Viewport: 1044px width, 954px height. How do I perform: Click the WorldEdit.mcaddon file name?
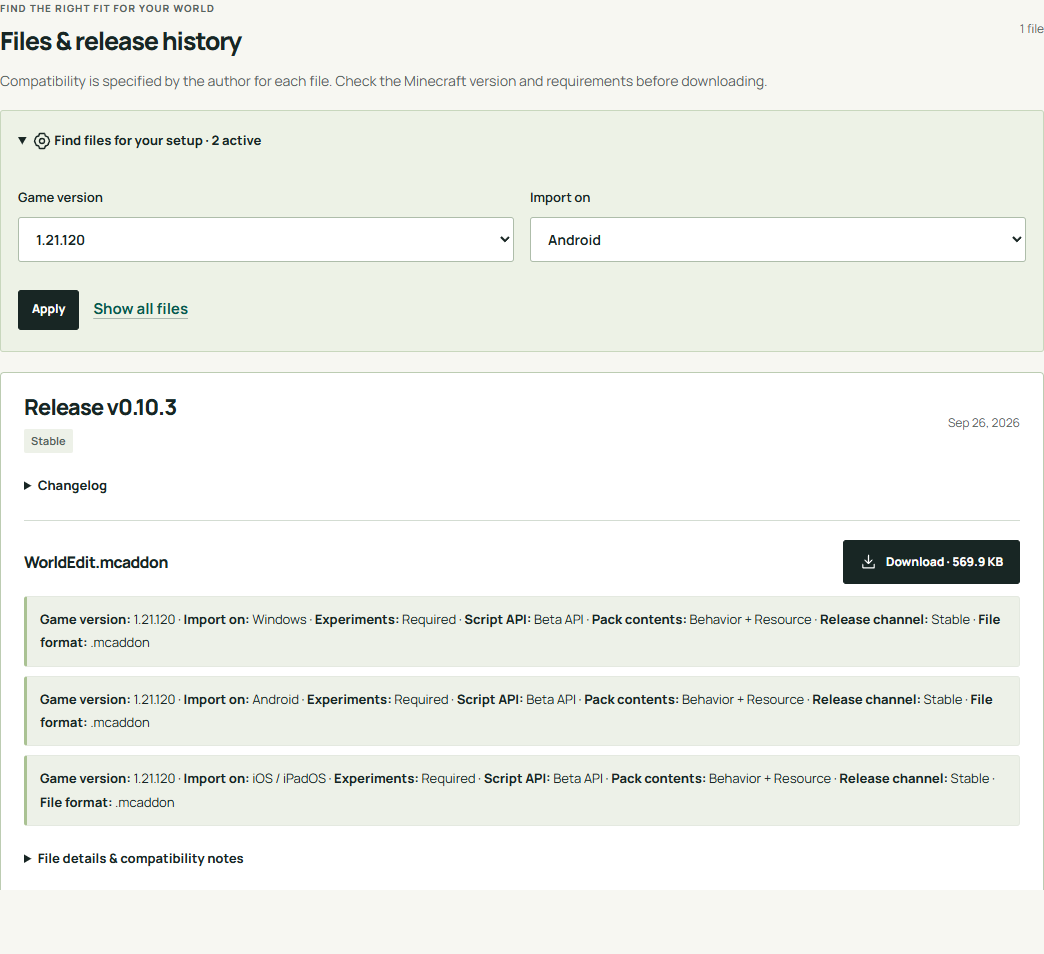tap(96, 563)
